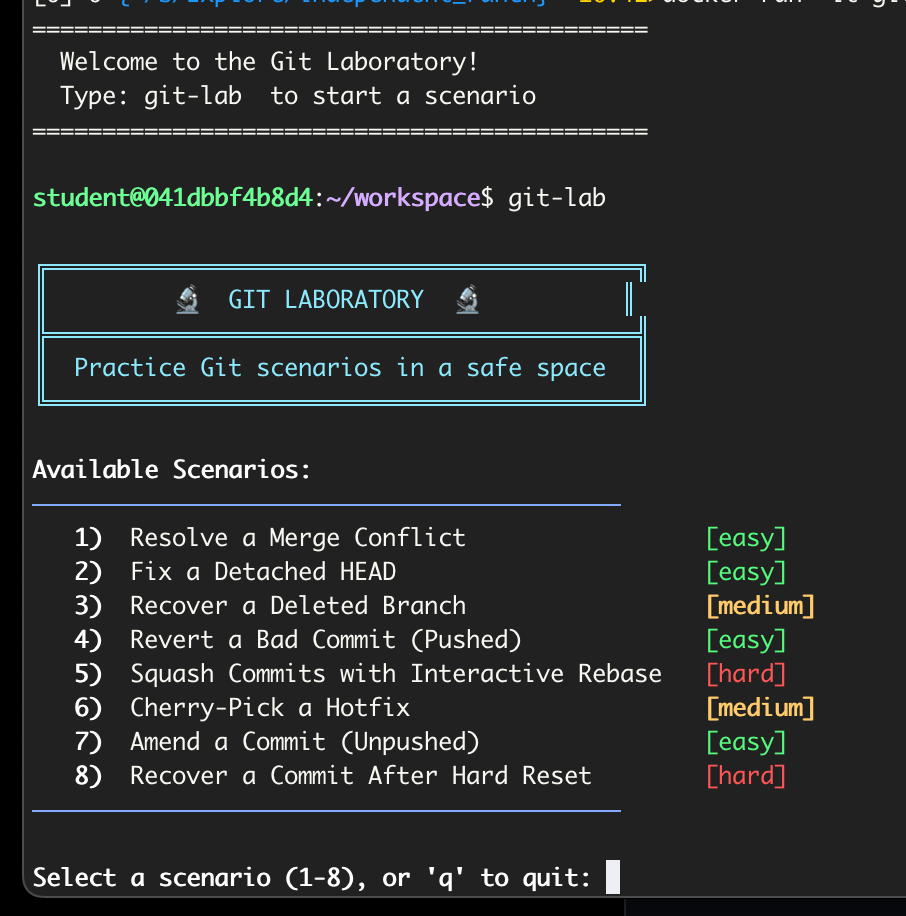Select the Fix a Detached HEAD scenario

(x=263, y=572)
